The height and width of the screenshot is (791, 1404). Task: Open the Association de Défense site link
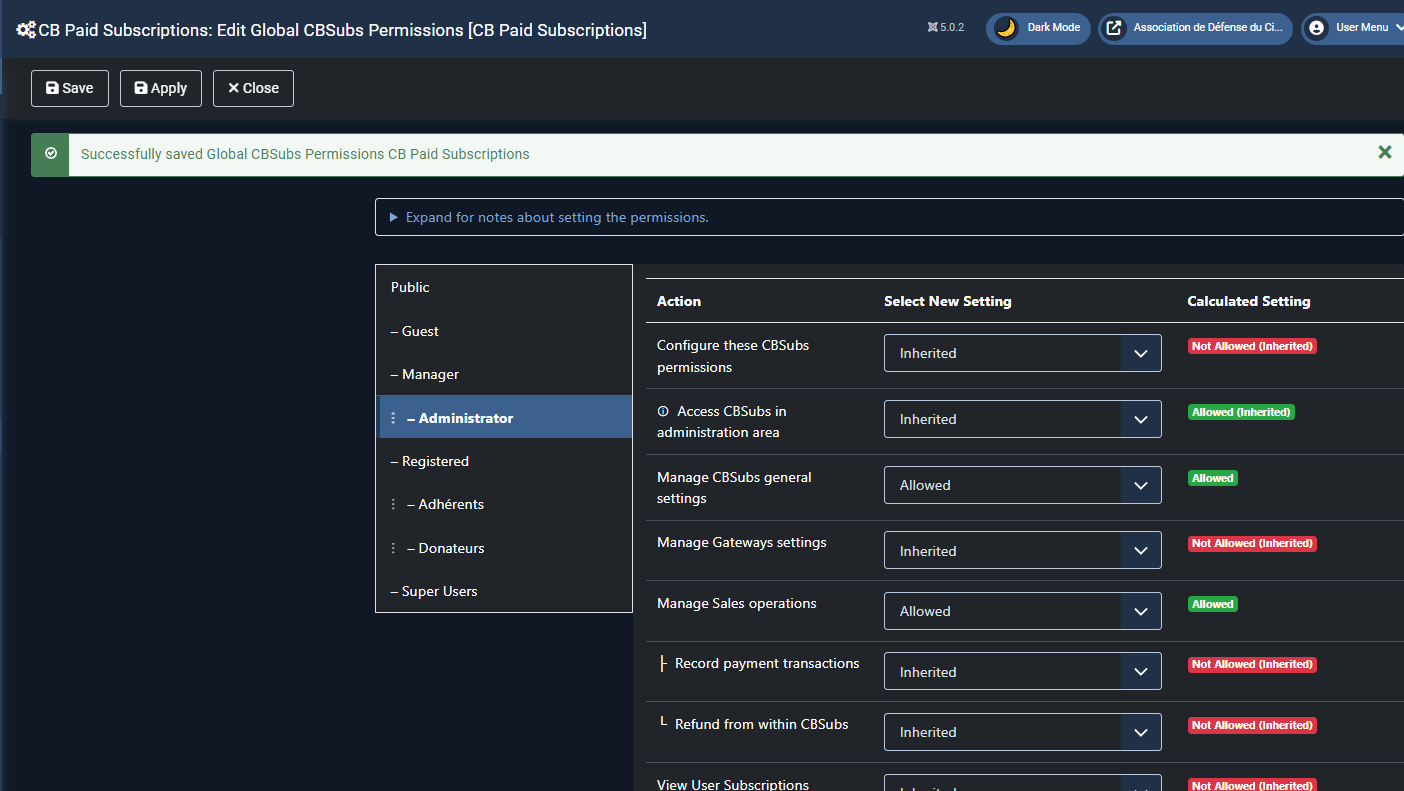[1195, 28]
